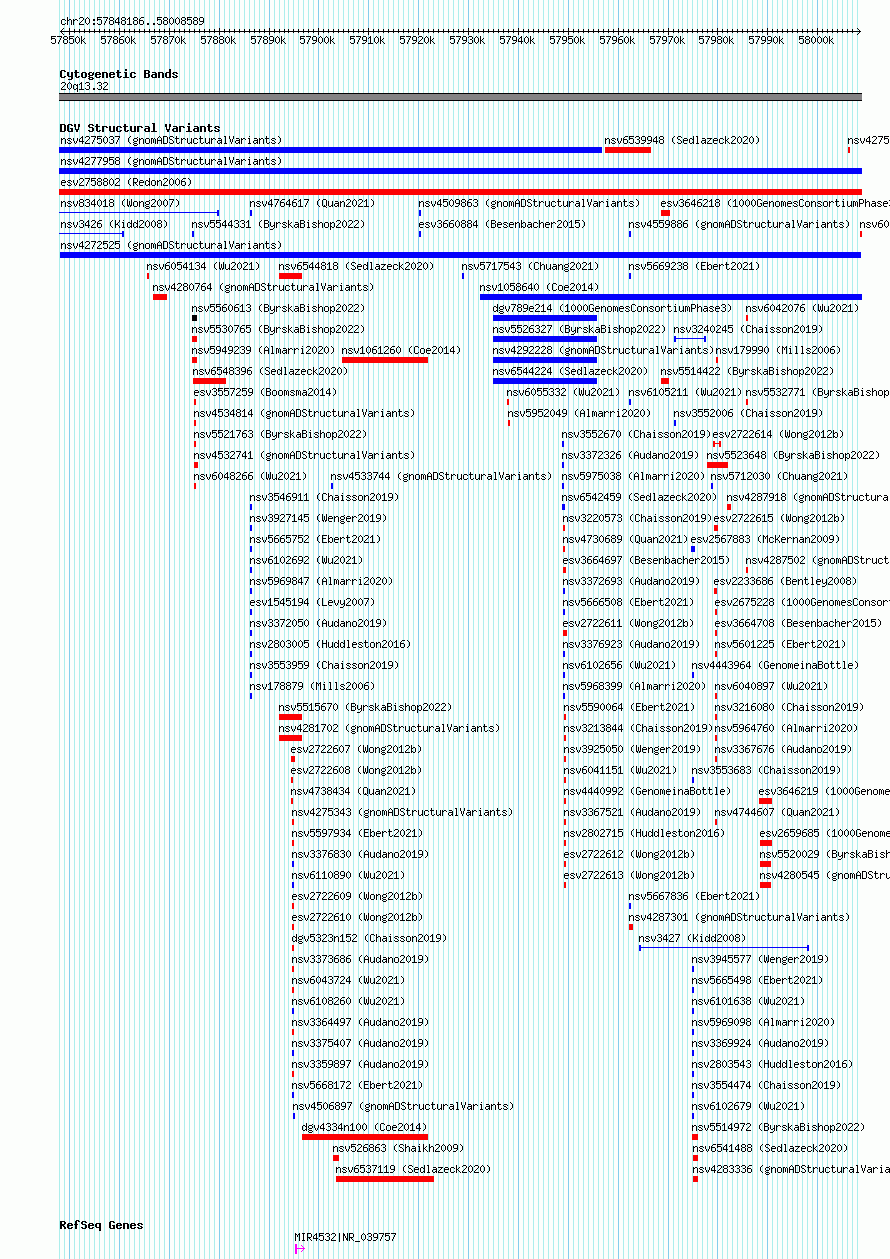The height and width of the screenshot is (1259, 890).
Task: Open the RefSeq Genes track title
Action: coord(101,1225)
